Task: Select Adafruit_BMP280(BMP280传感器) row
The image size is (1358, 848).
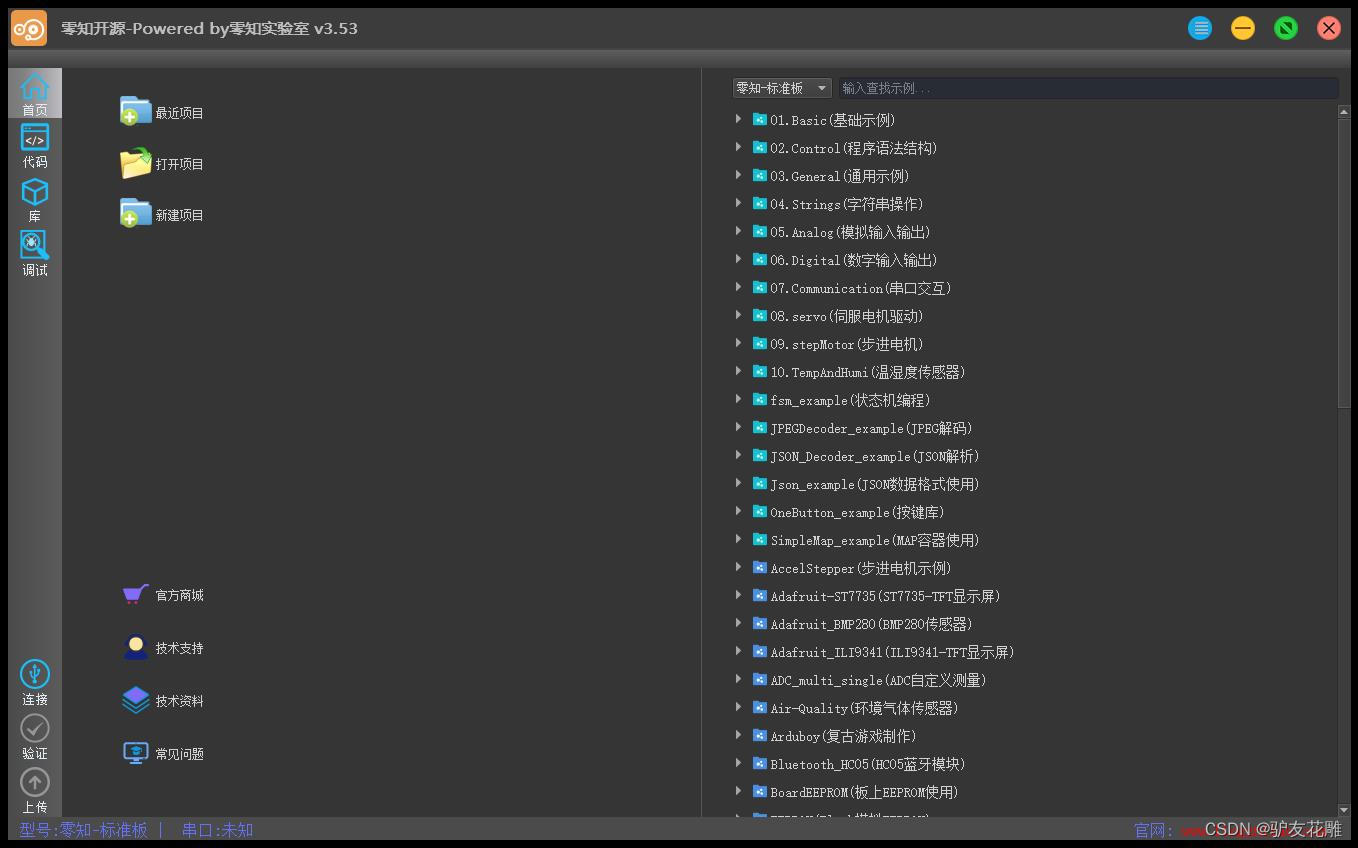Action: click(x=871, y=624)
